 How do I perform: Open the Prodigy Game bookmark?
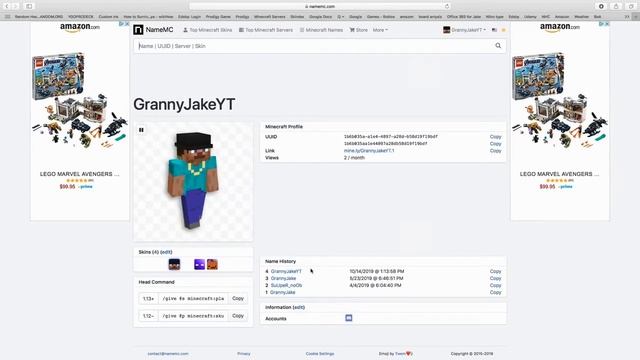(218, 17)
